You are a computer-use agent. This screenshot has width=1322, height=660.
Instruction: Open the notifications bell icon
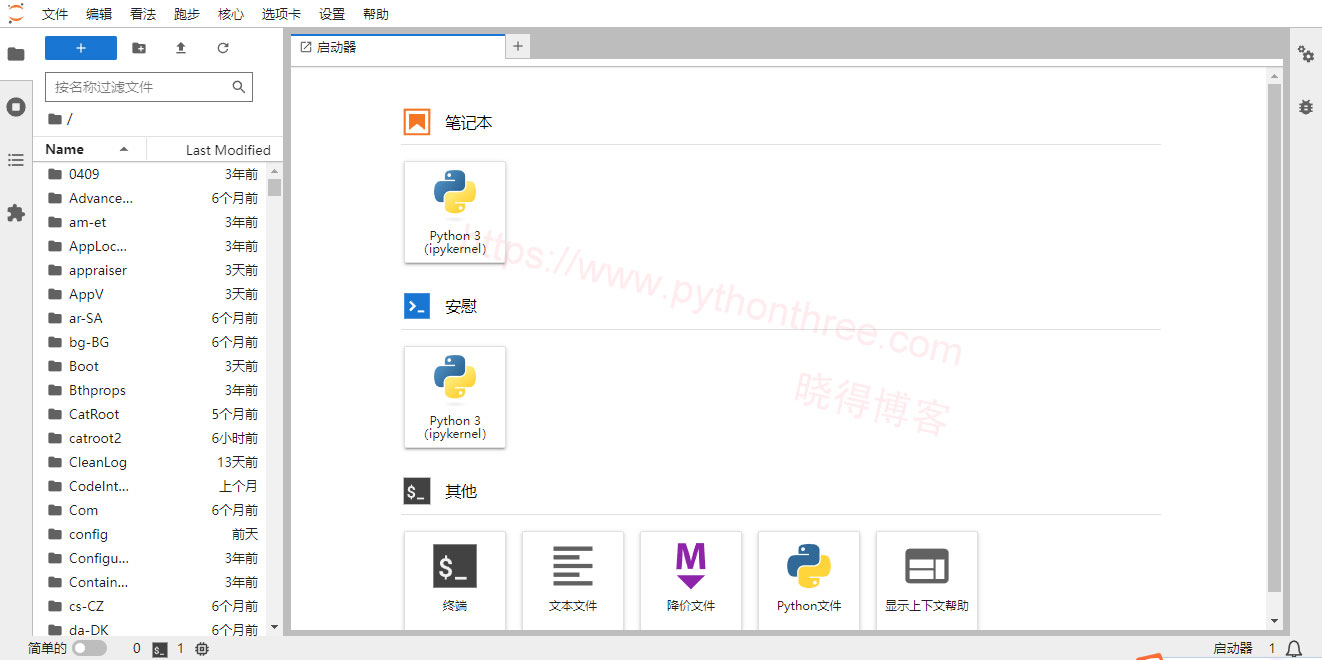pos(1294,649)
